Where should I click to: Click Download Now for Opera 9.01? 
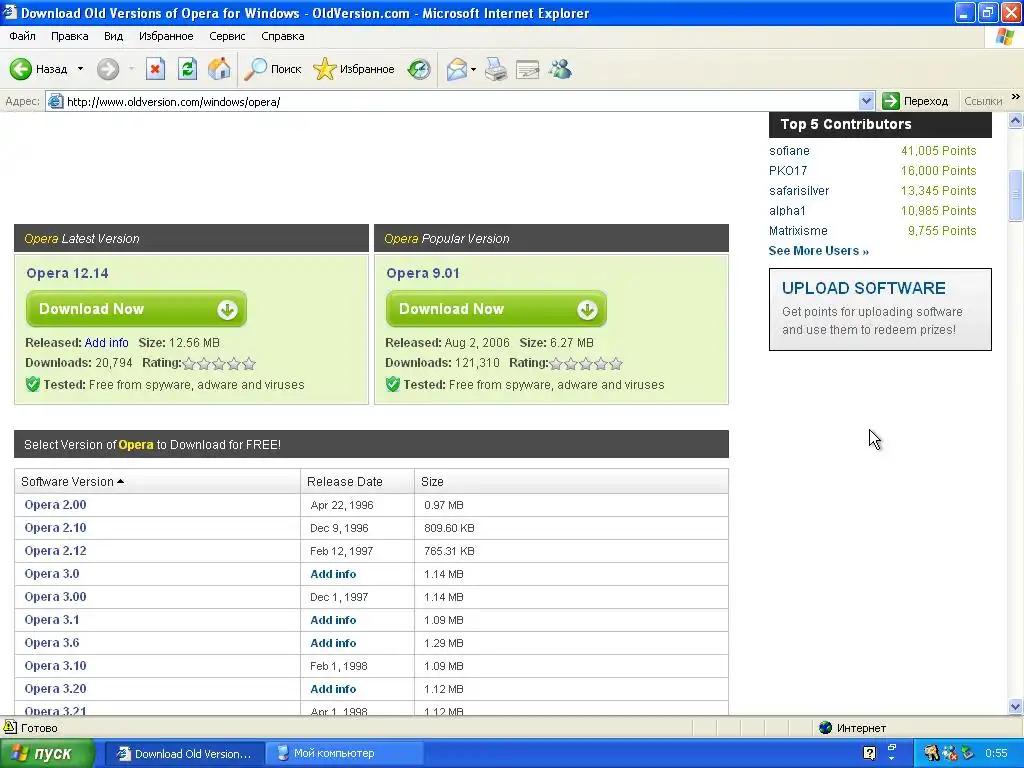(496, 309)
